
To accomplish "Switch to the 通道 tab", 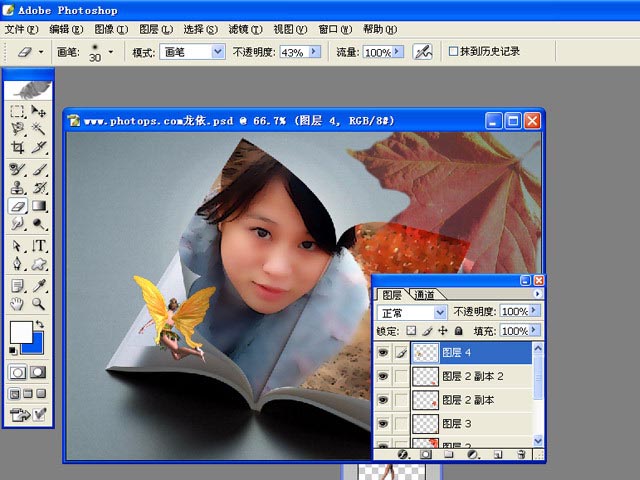I will pos(424,295).
